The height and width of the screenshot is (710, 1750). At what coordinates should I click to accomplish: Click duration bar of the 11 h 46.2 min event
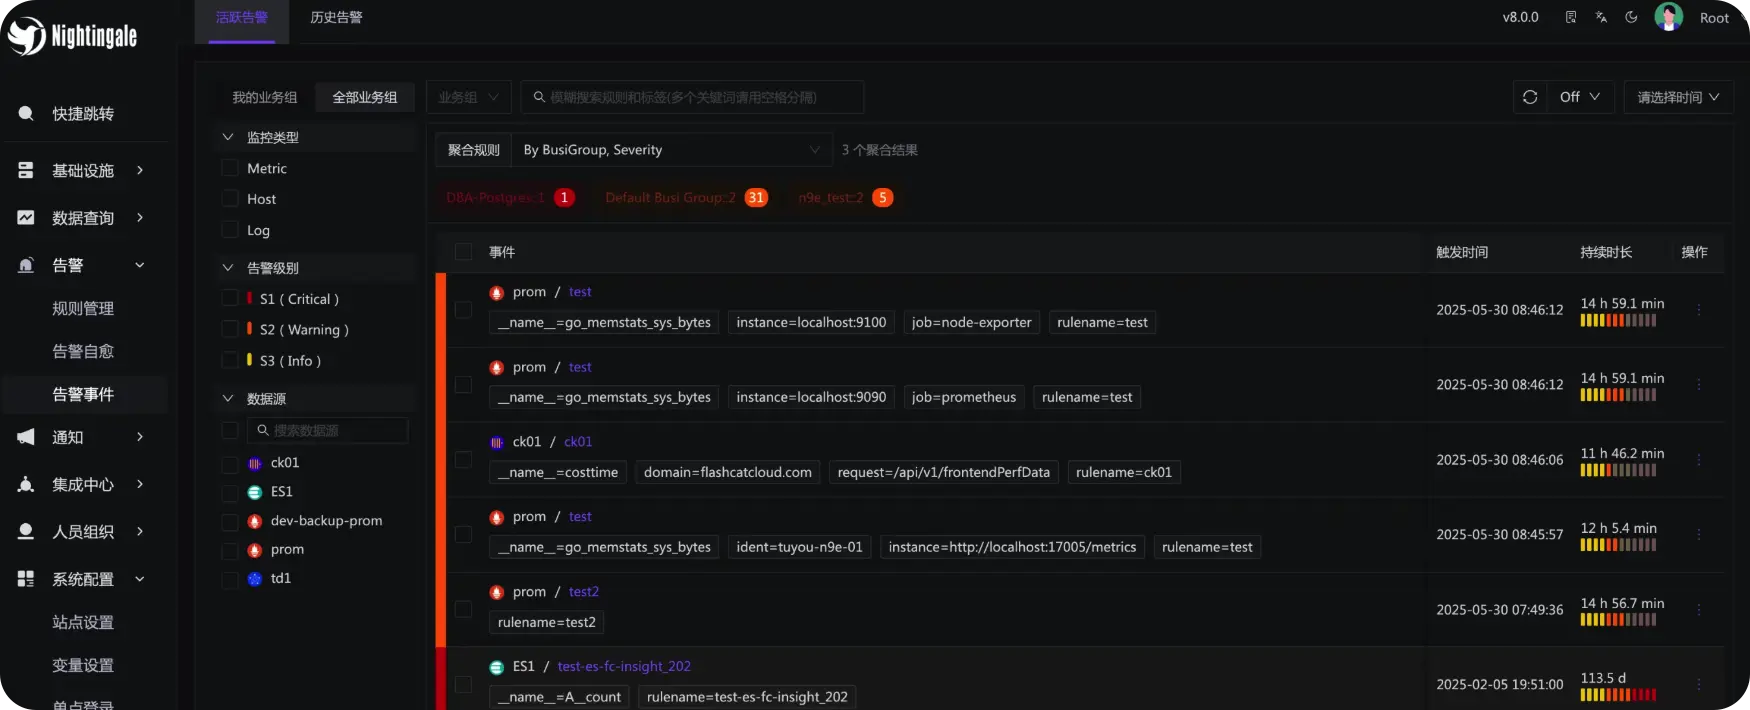coord(1618,470)
